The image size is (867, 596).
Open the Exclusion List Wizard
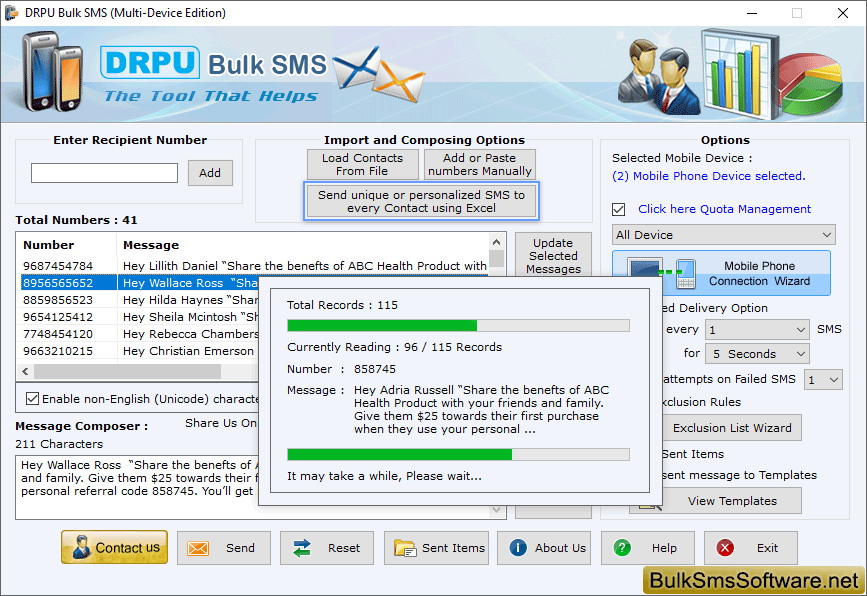coord(732,428)
